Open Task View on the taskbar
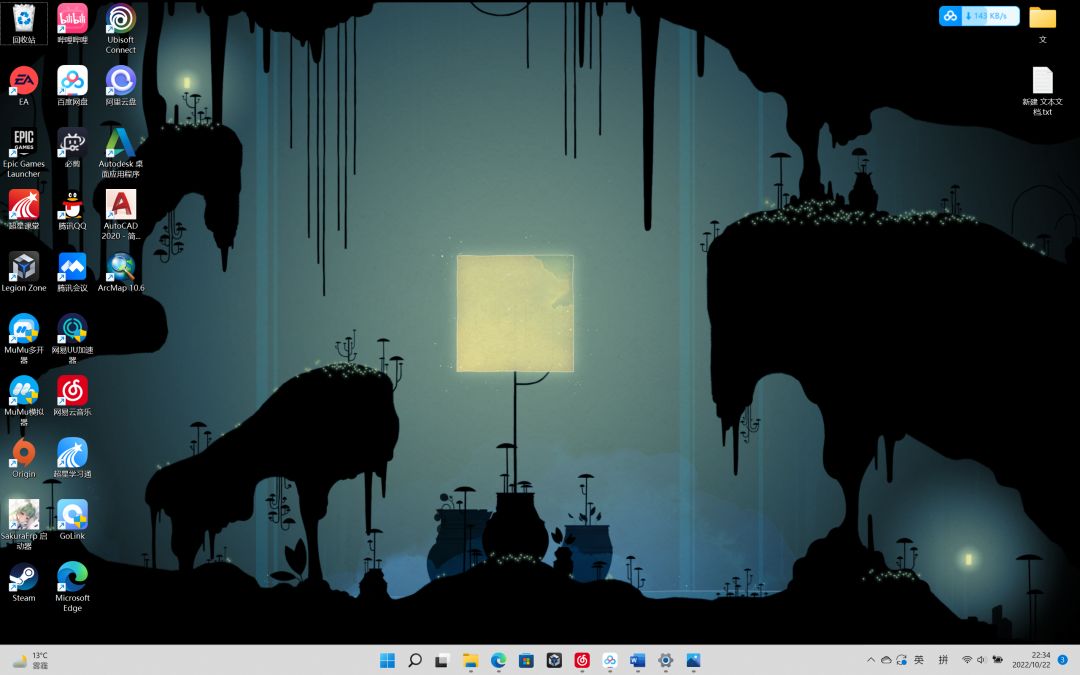Image resolution: width=1080 pixels, height=675 pixels. click(442, 660)
